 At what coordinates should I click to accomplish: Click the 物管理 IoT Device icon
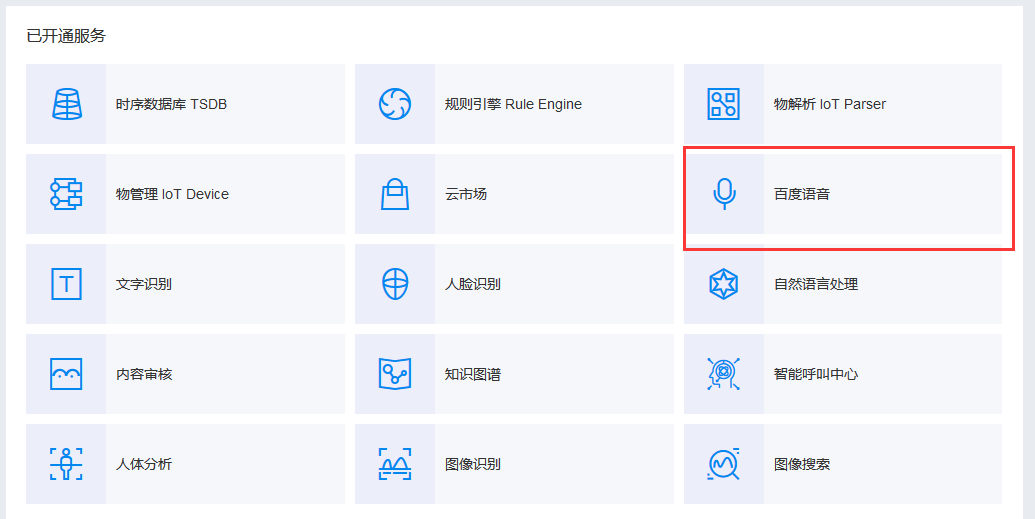[x=67, y=194]
